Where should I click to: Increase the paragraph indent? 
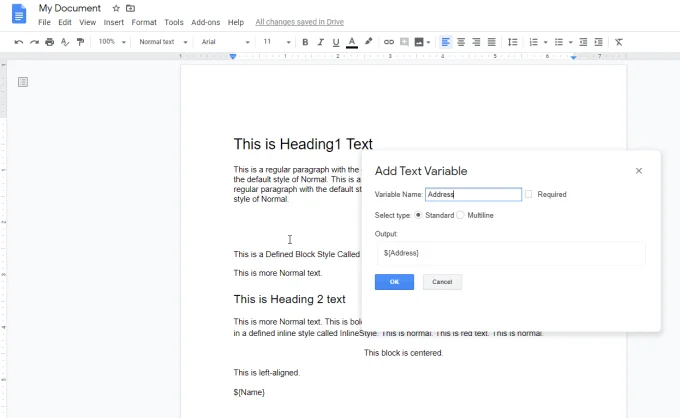pos(598,42)
